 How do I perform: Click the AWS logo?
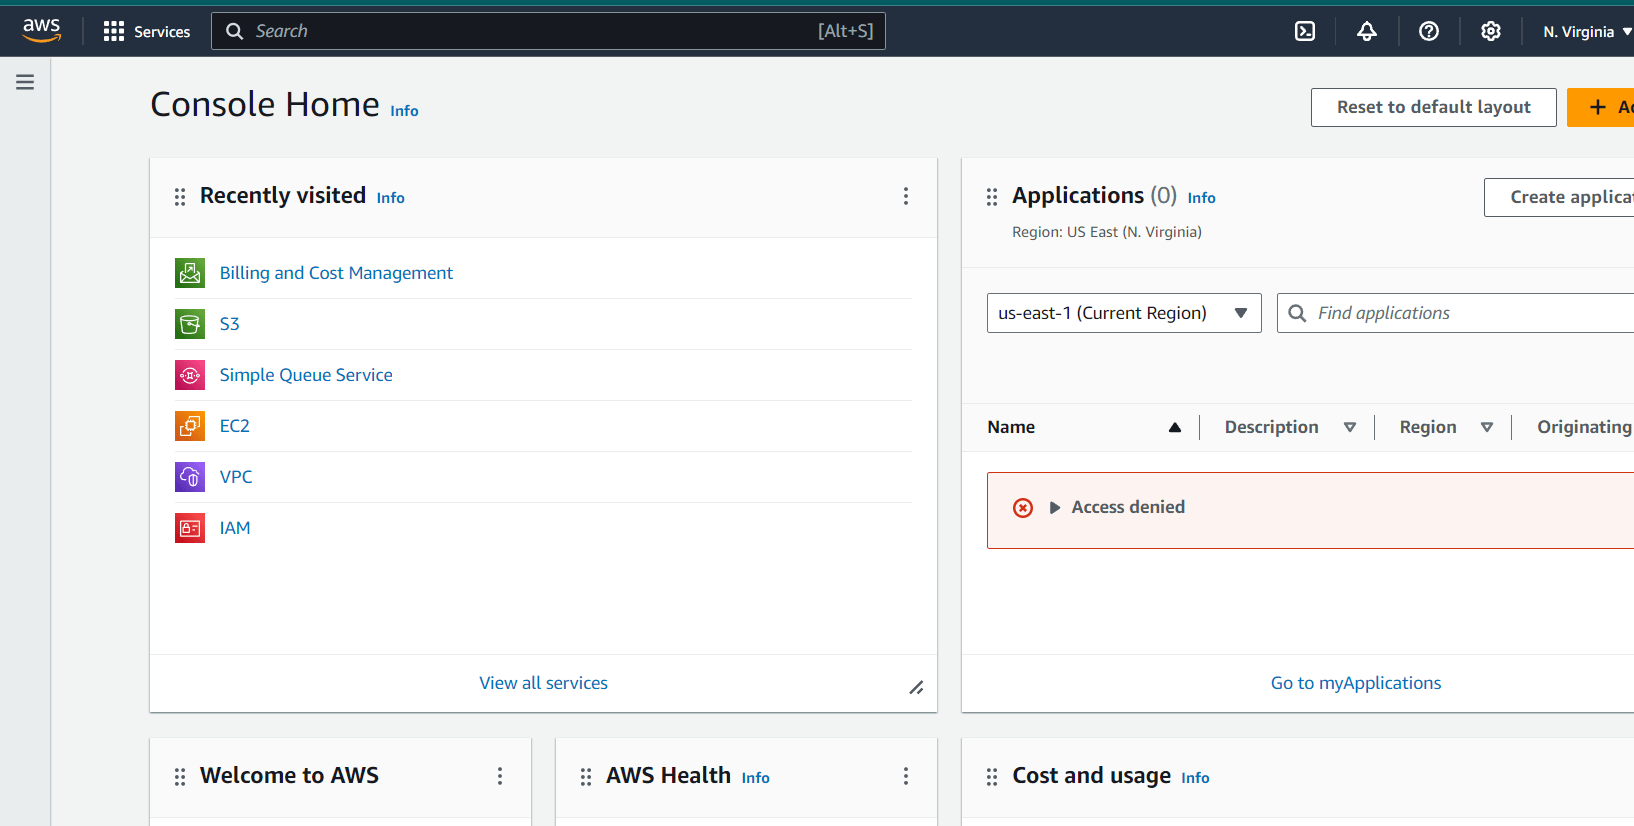click(x=42, y=31)
